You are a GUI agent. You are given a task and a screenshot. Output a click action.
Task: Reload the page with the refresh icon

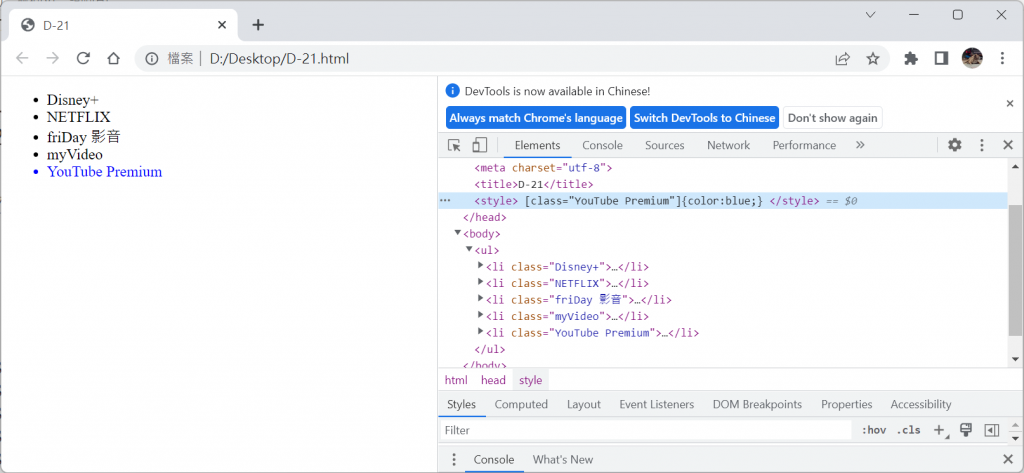tap(84, 59)
